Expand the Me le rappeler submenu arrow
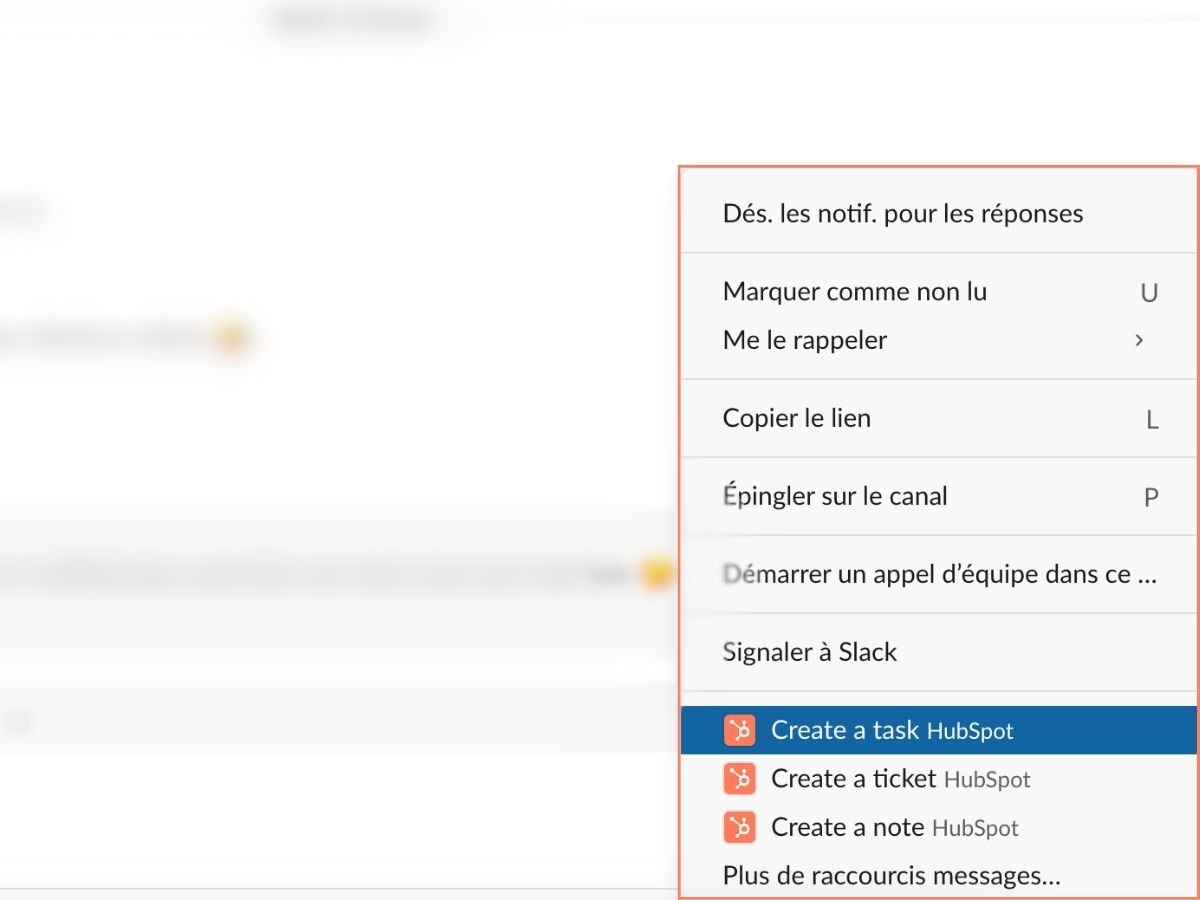Screen dimensions: 1200x900 (1139, 341)
